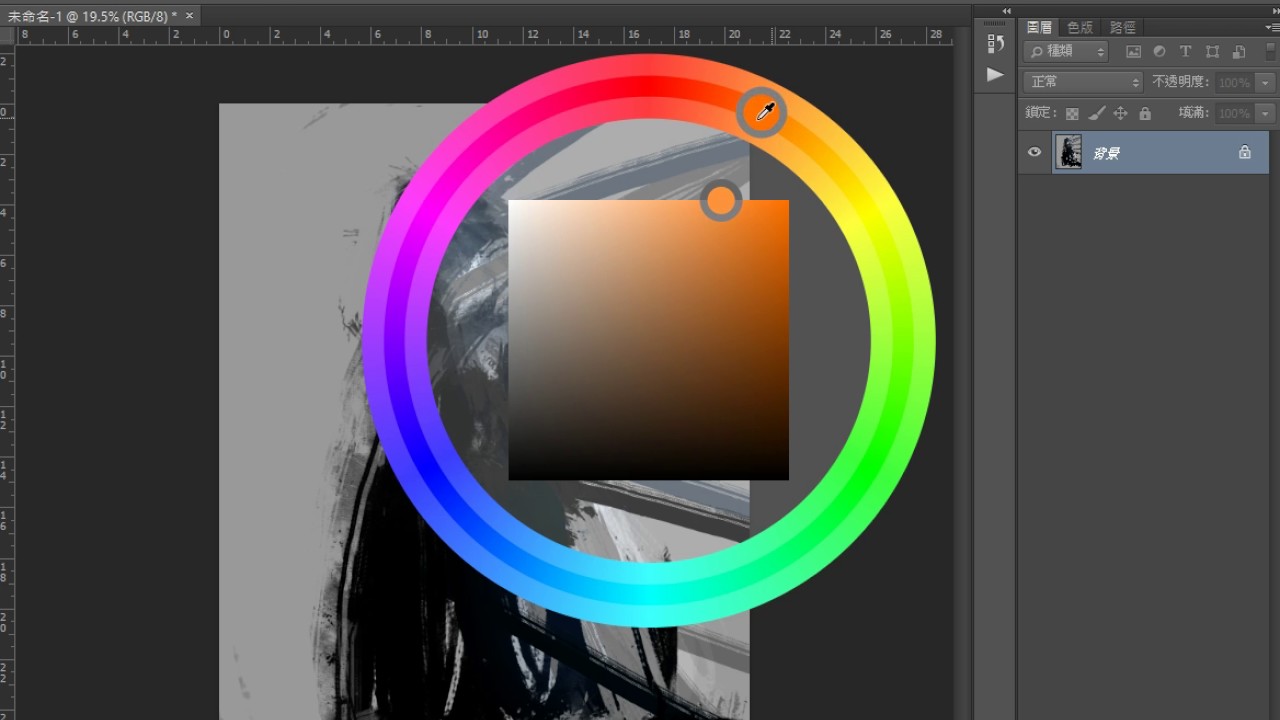The image size is (1280, 720).
Task: Lock image pixels brush icon
Action: point(1097,114)
